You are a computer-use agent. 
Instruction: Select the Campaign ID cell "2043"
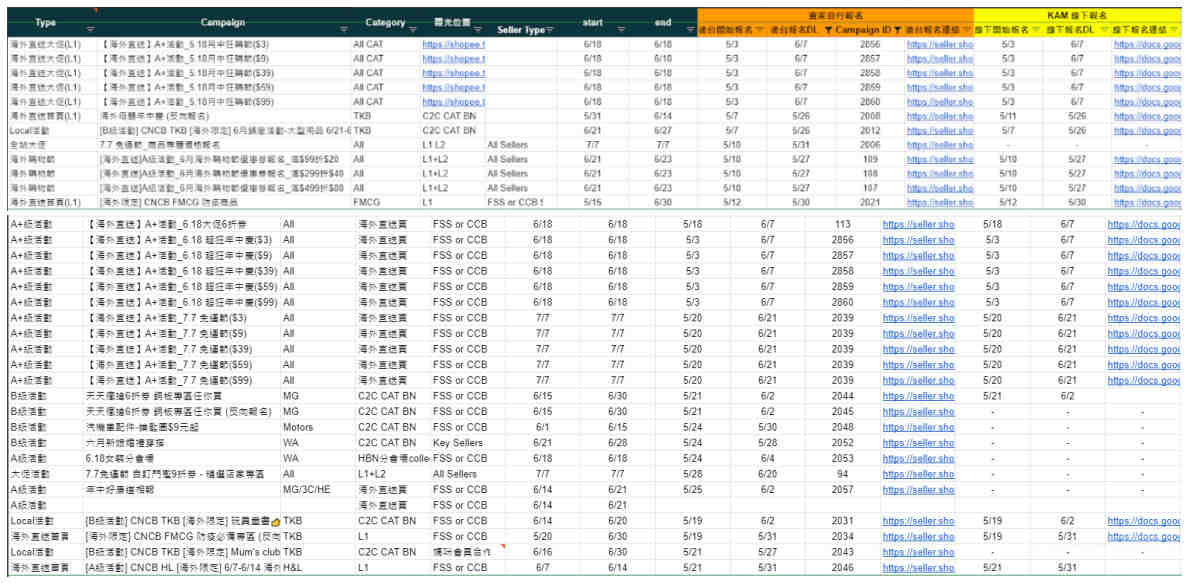pyautogui.click(x=841, y=552)
